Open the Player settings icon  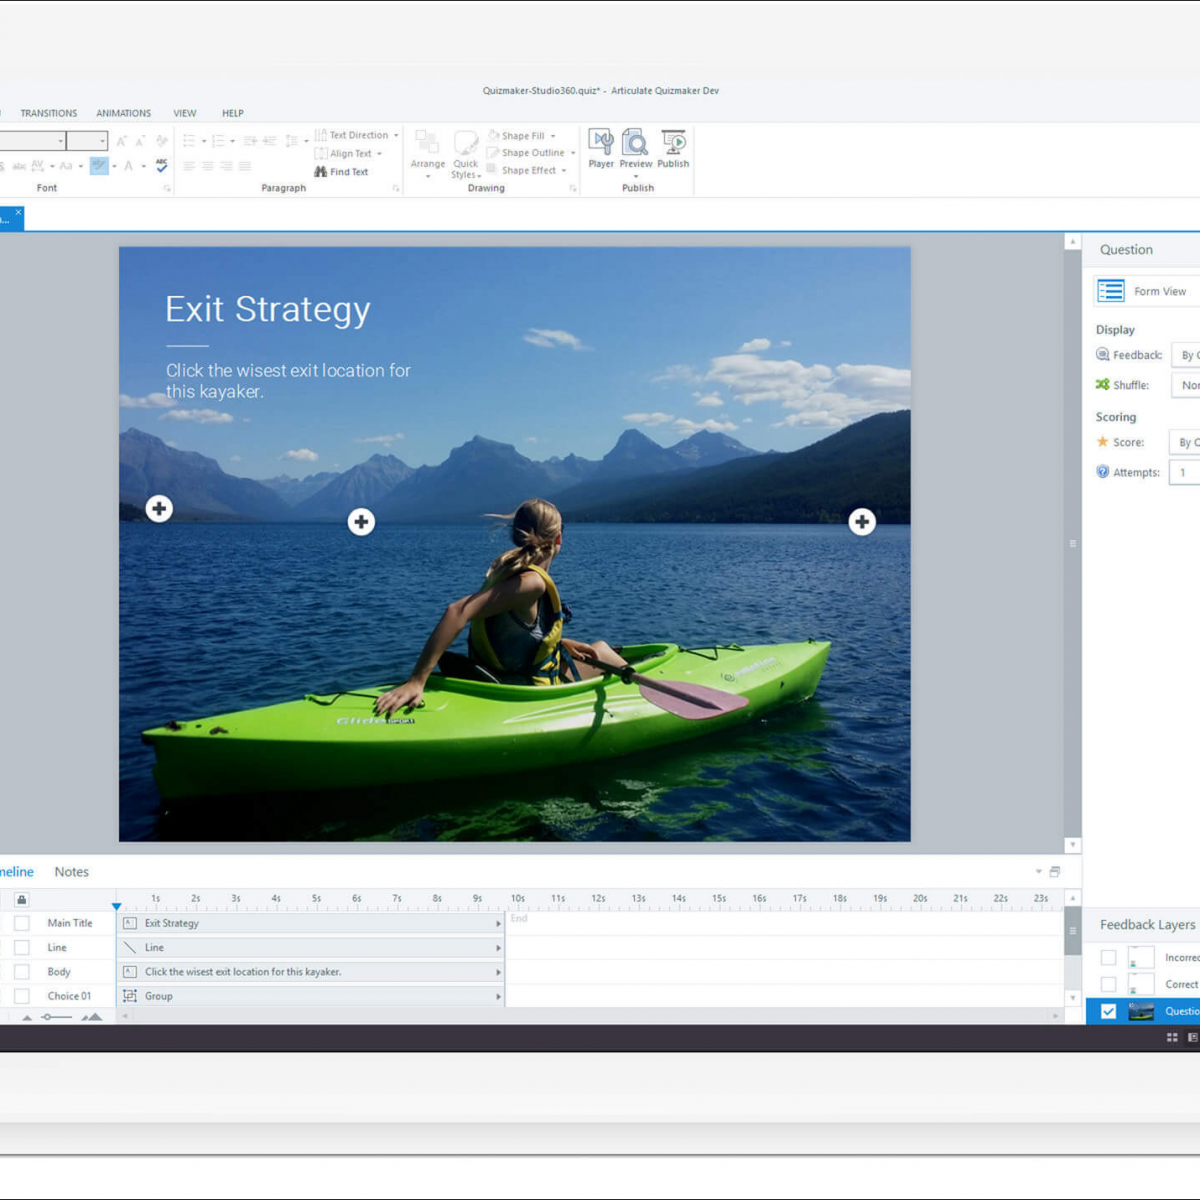click(x=601, y=143)
